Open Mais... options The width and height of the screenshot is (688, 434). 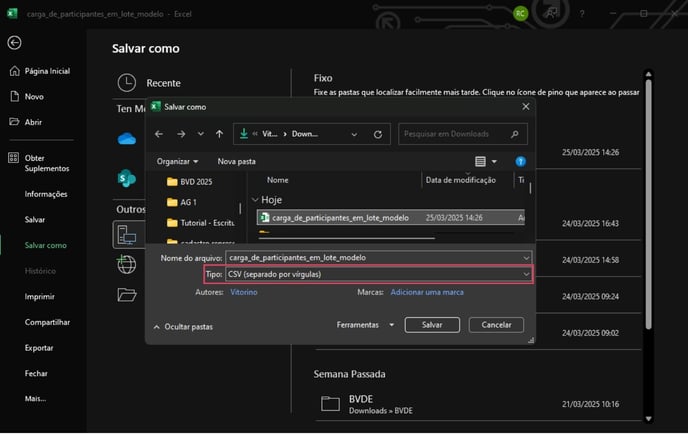tap(35, 398)
